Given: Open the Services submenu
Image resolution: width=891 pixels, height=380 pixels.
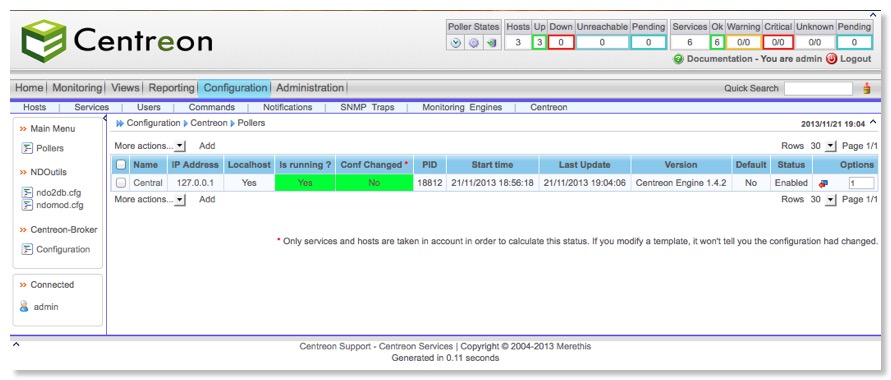Looking at the screenshot, I should point(91,107).
